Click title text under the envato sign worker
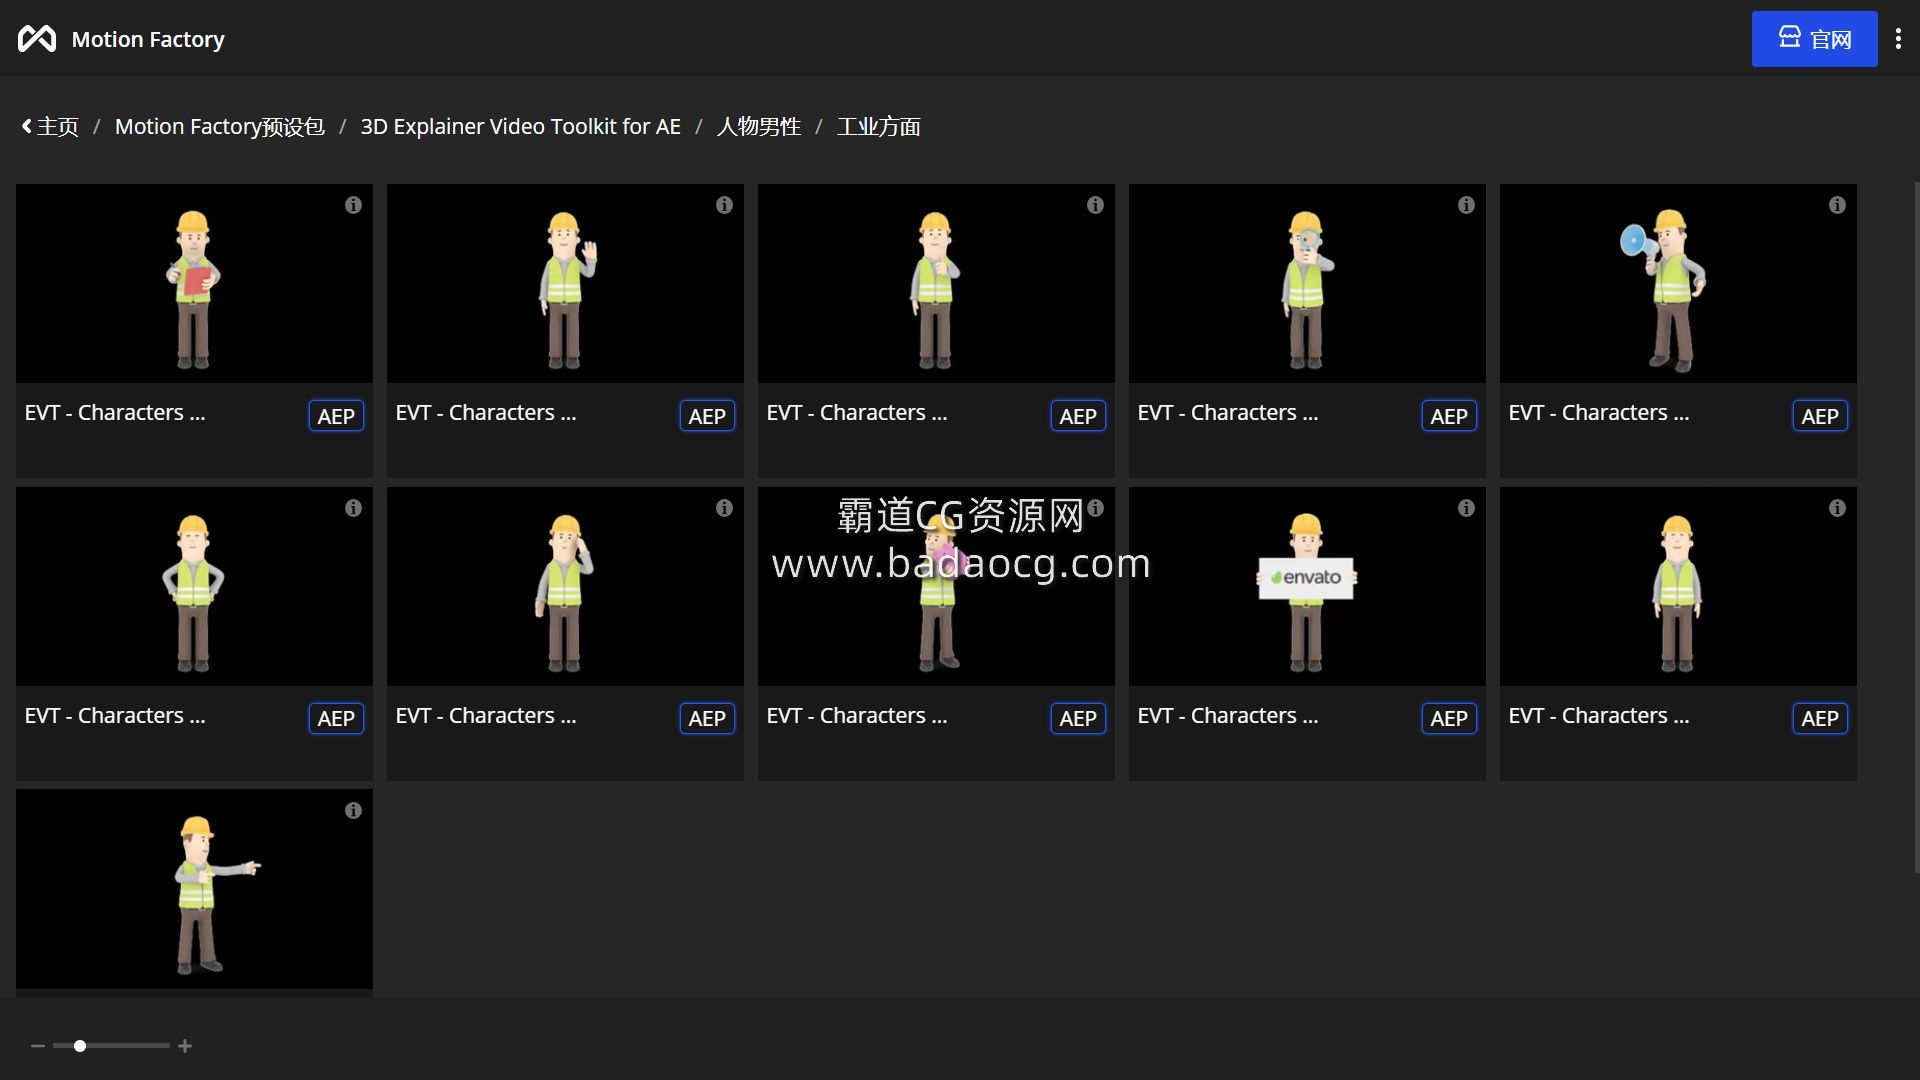The height and width of the screenshot is (1080, 1920). tap(1228, 715)
